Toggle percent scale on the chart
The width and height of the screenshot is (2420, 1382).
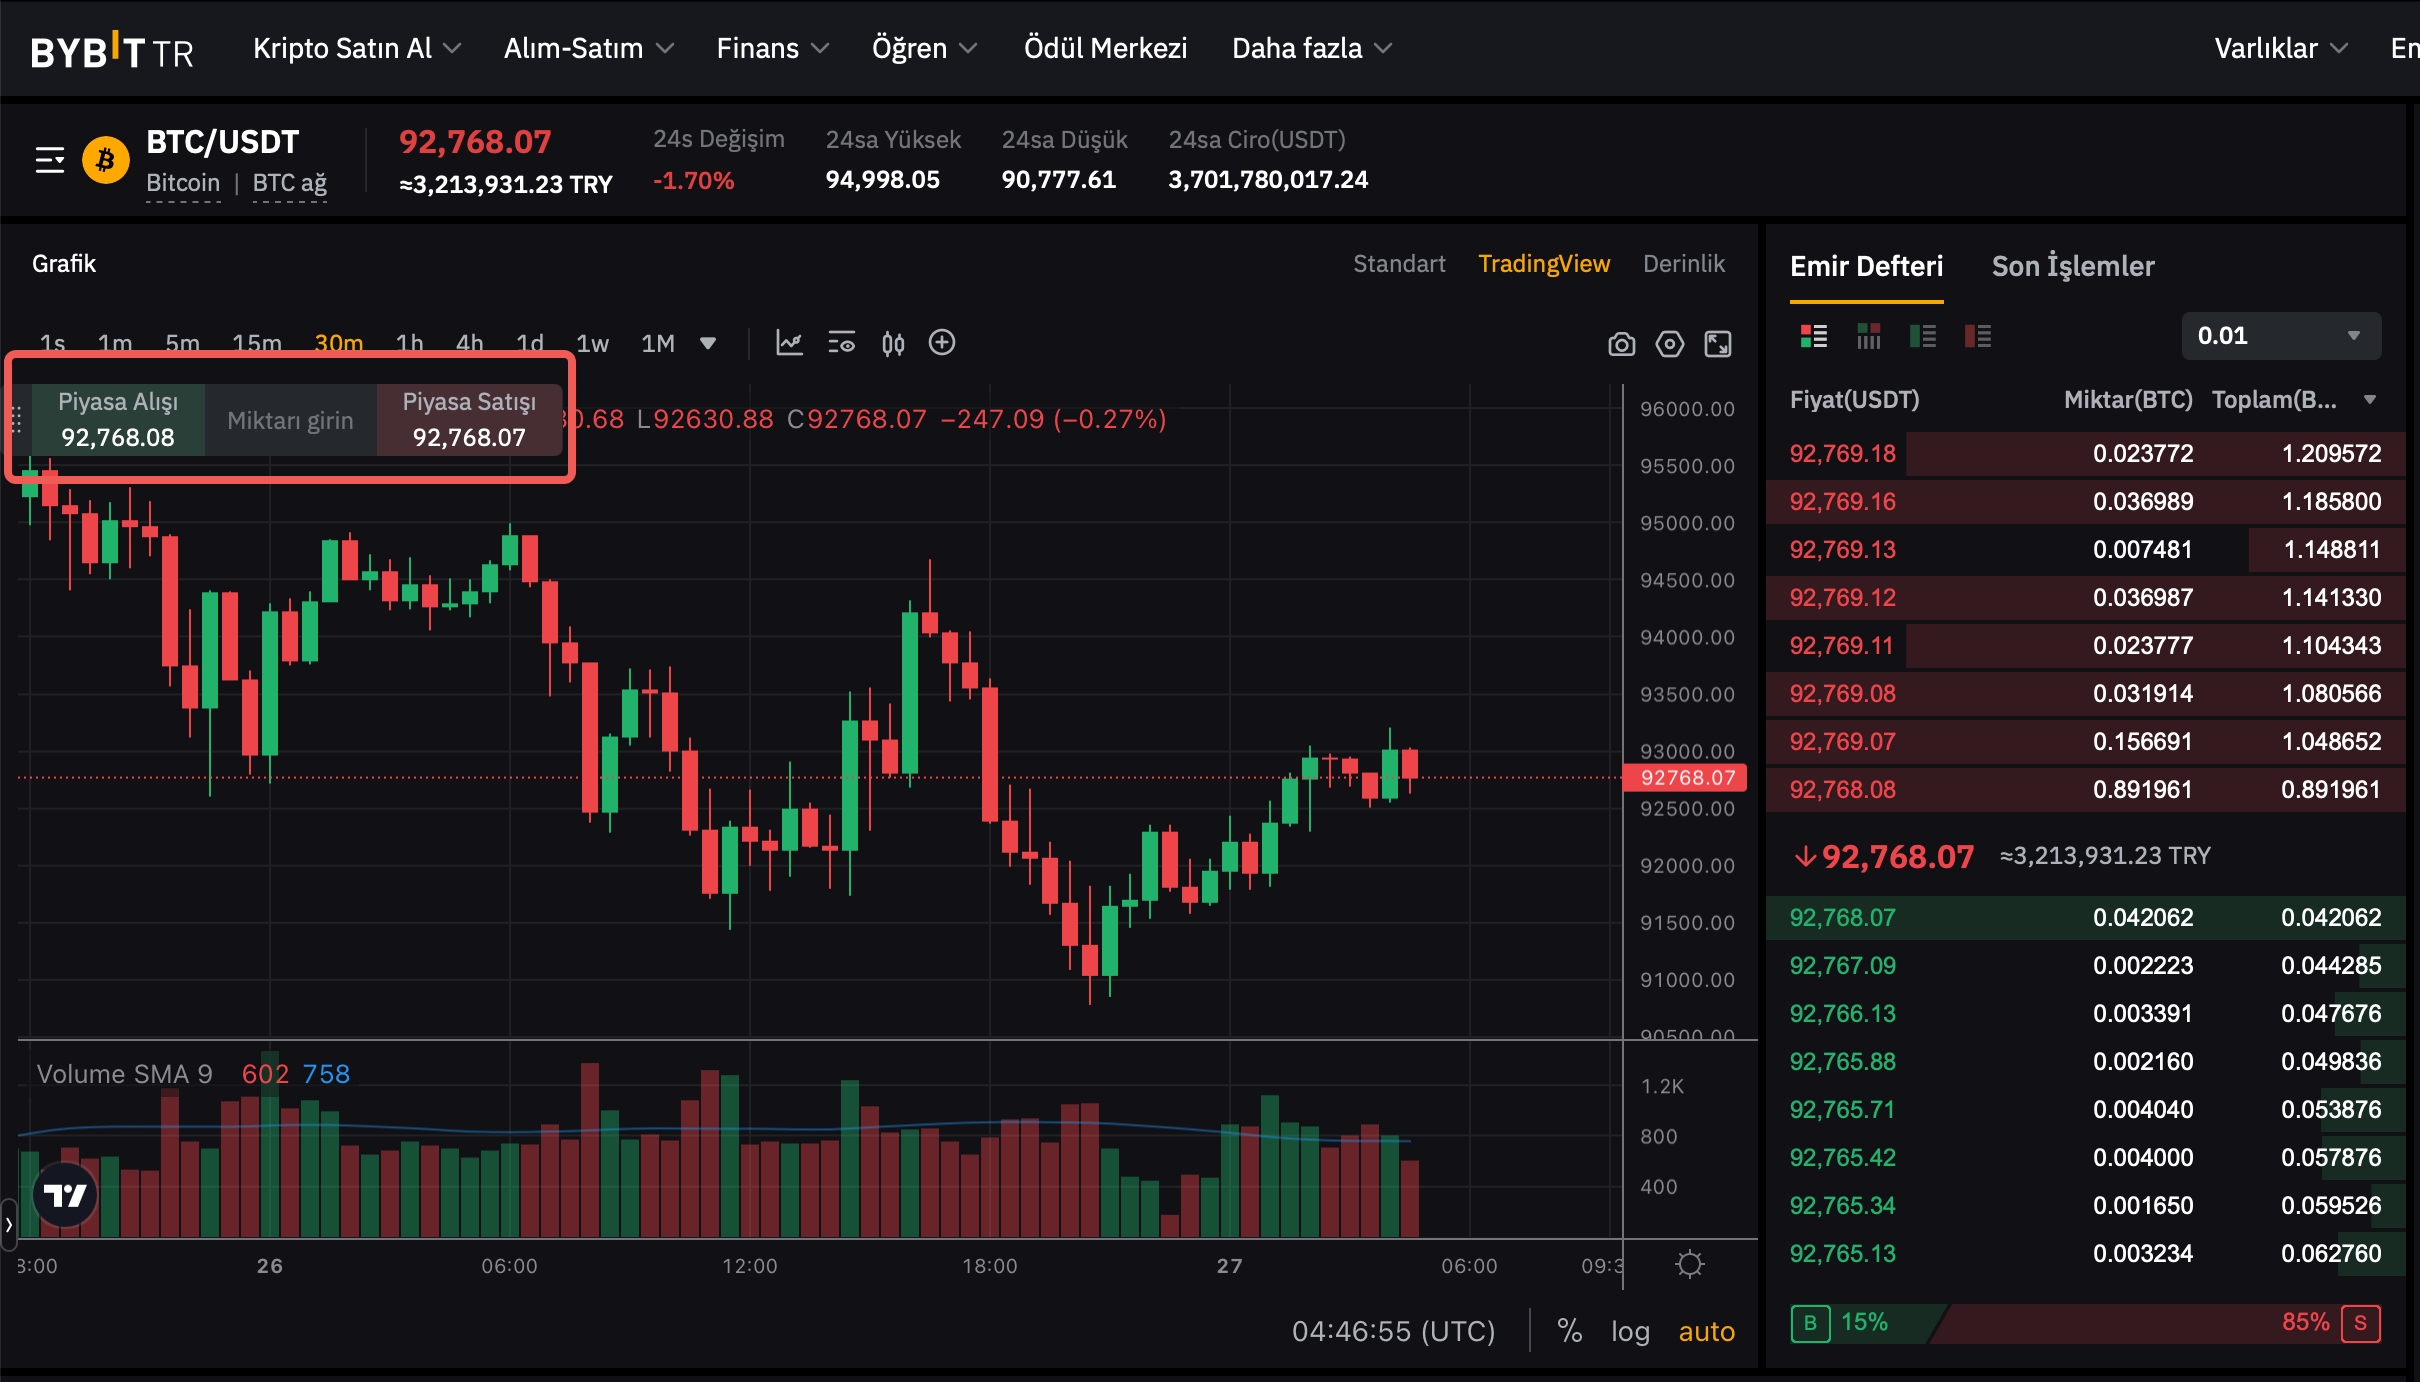pos(1569,1331)
